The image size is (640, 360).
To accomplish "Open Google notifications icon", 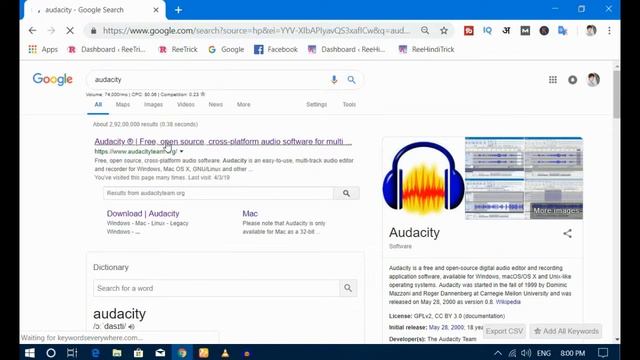I will (573, 80).
